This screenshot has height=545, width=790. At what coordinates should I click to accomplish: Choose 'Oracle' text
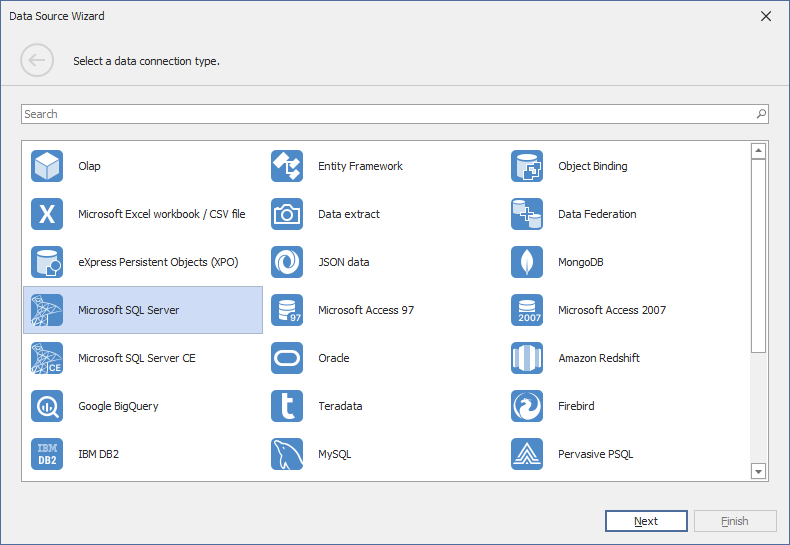(x=334, y=358)
